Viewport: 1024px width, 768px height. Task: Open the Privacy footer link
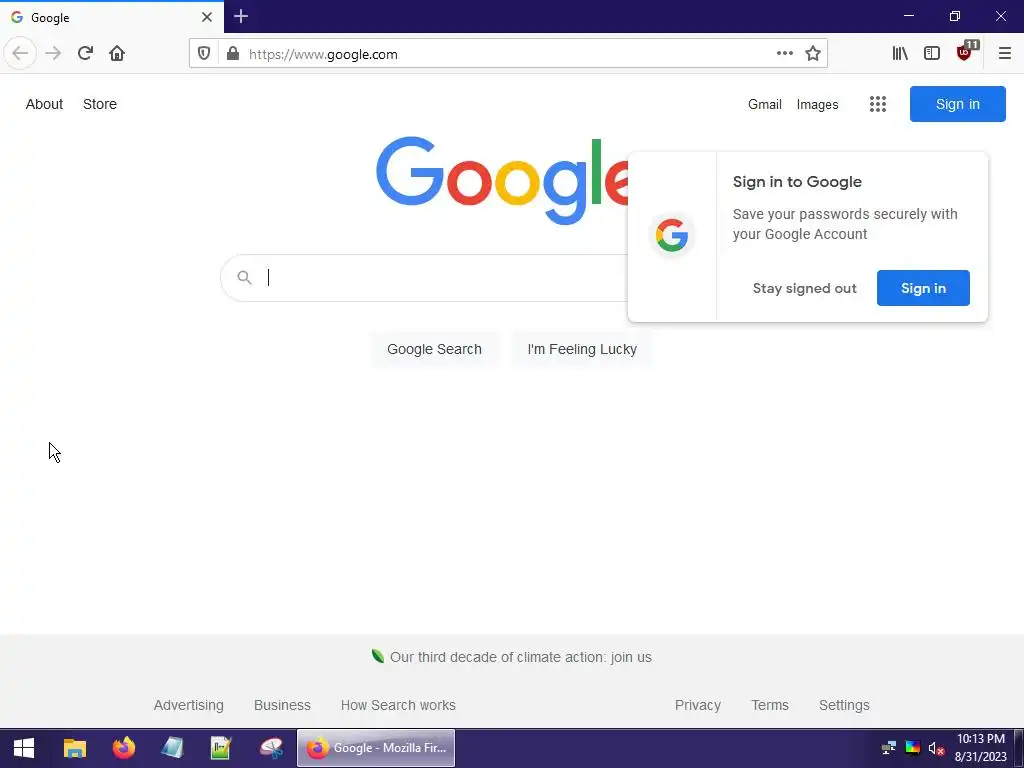pos(697,705)
